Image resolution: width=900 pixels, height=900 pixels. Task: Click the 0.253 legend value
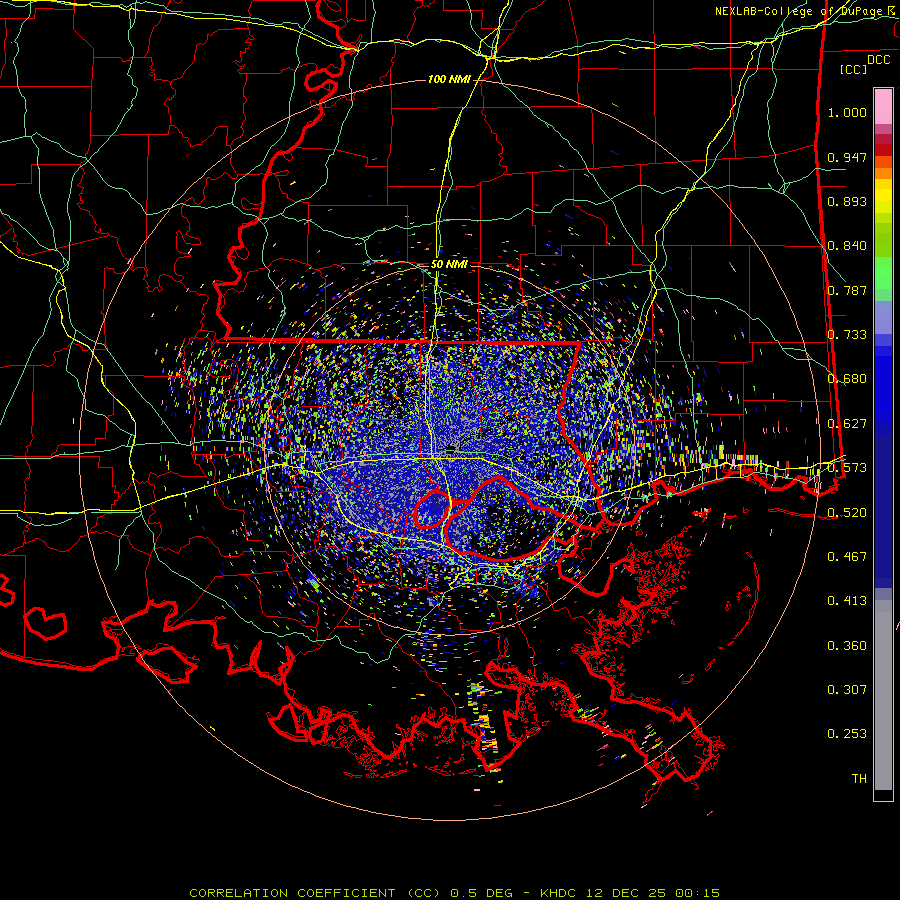847,734
